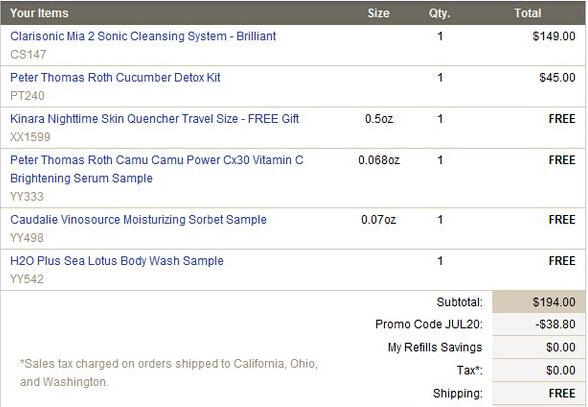Open Peter Thomas Roth Cucumber Detox Kit link
The width and height of the screenshot is (588, 407).
pyautogui.click(x=115, y=77)
